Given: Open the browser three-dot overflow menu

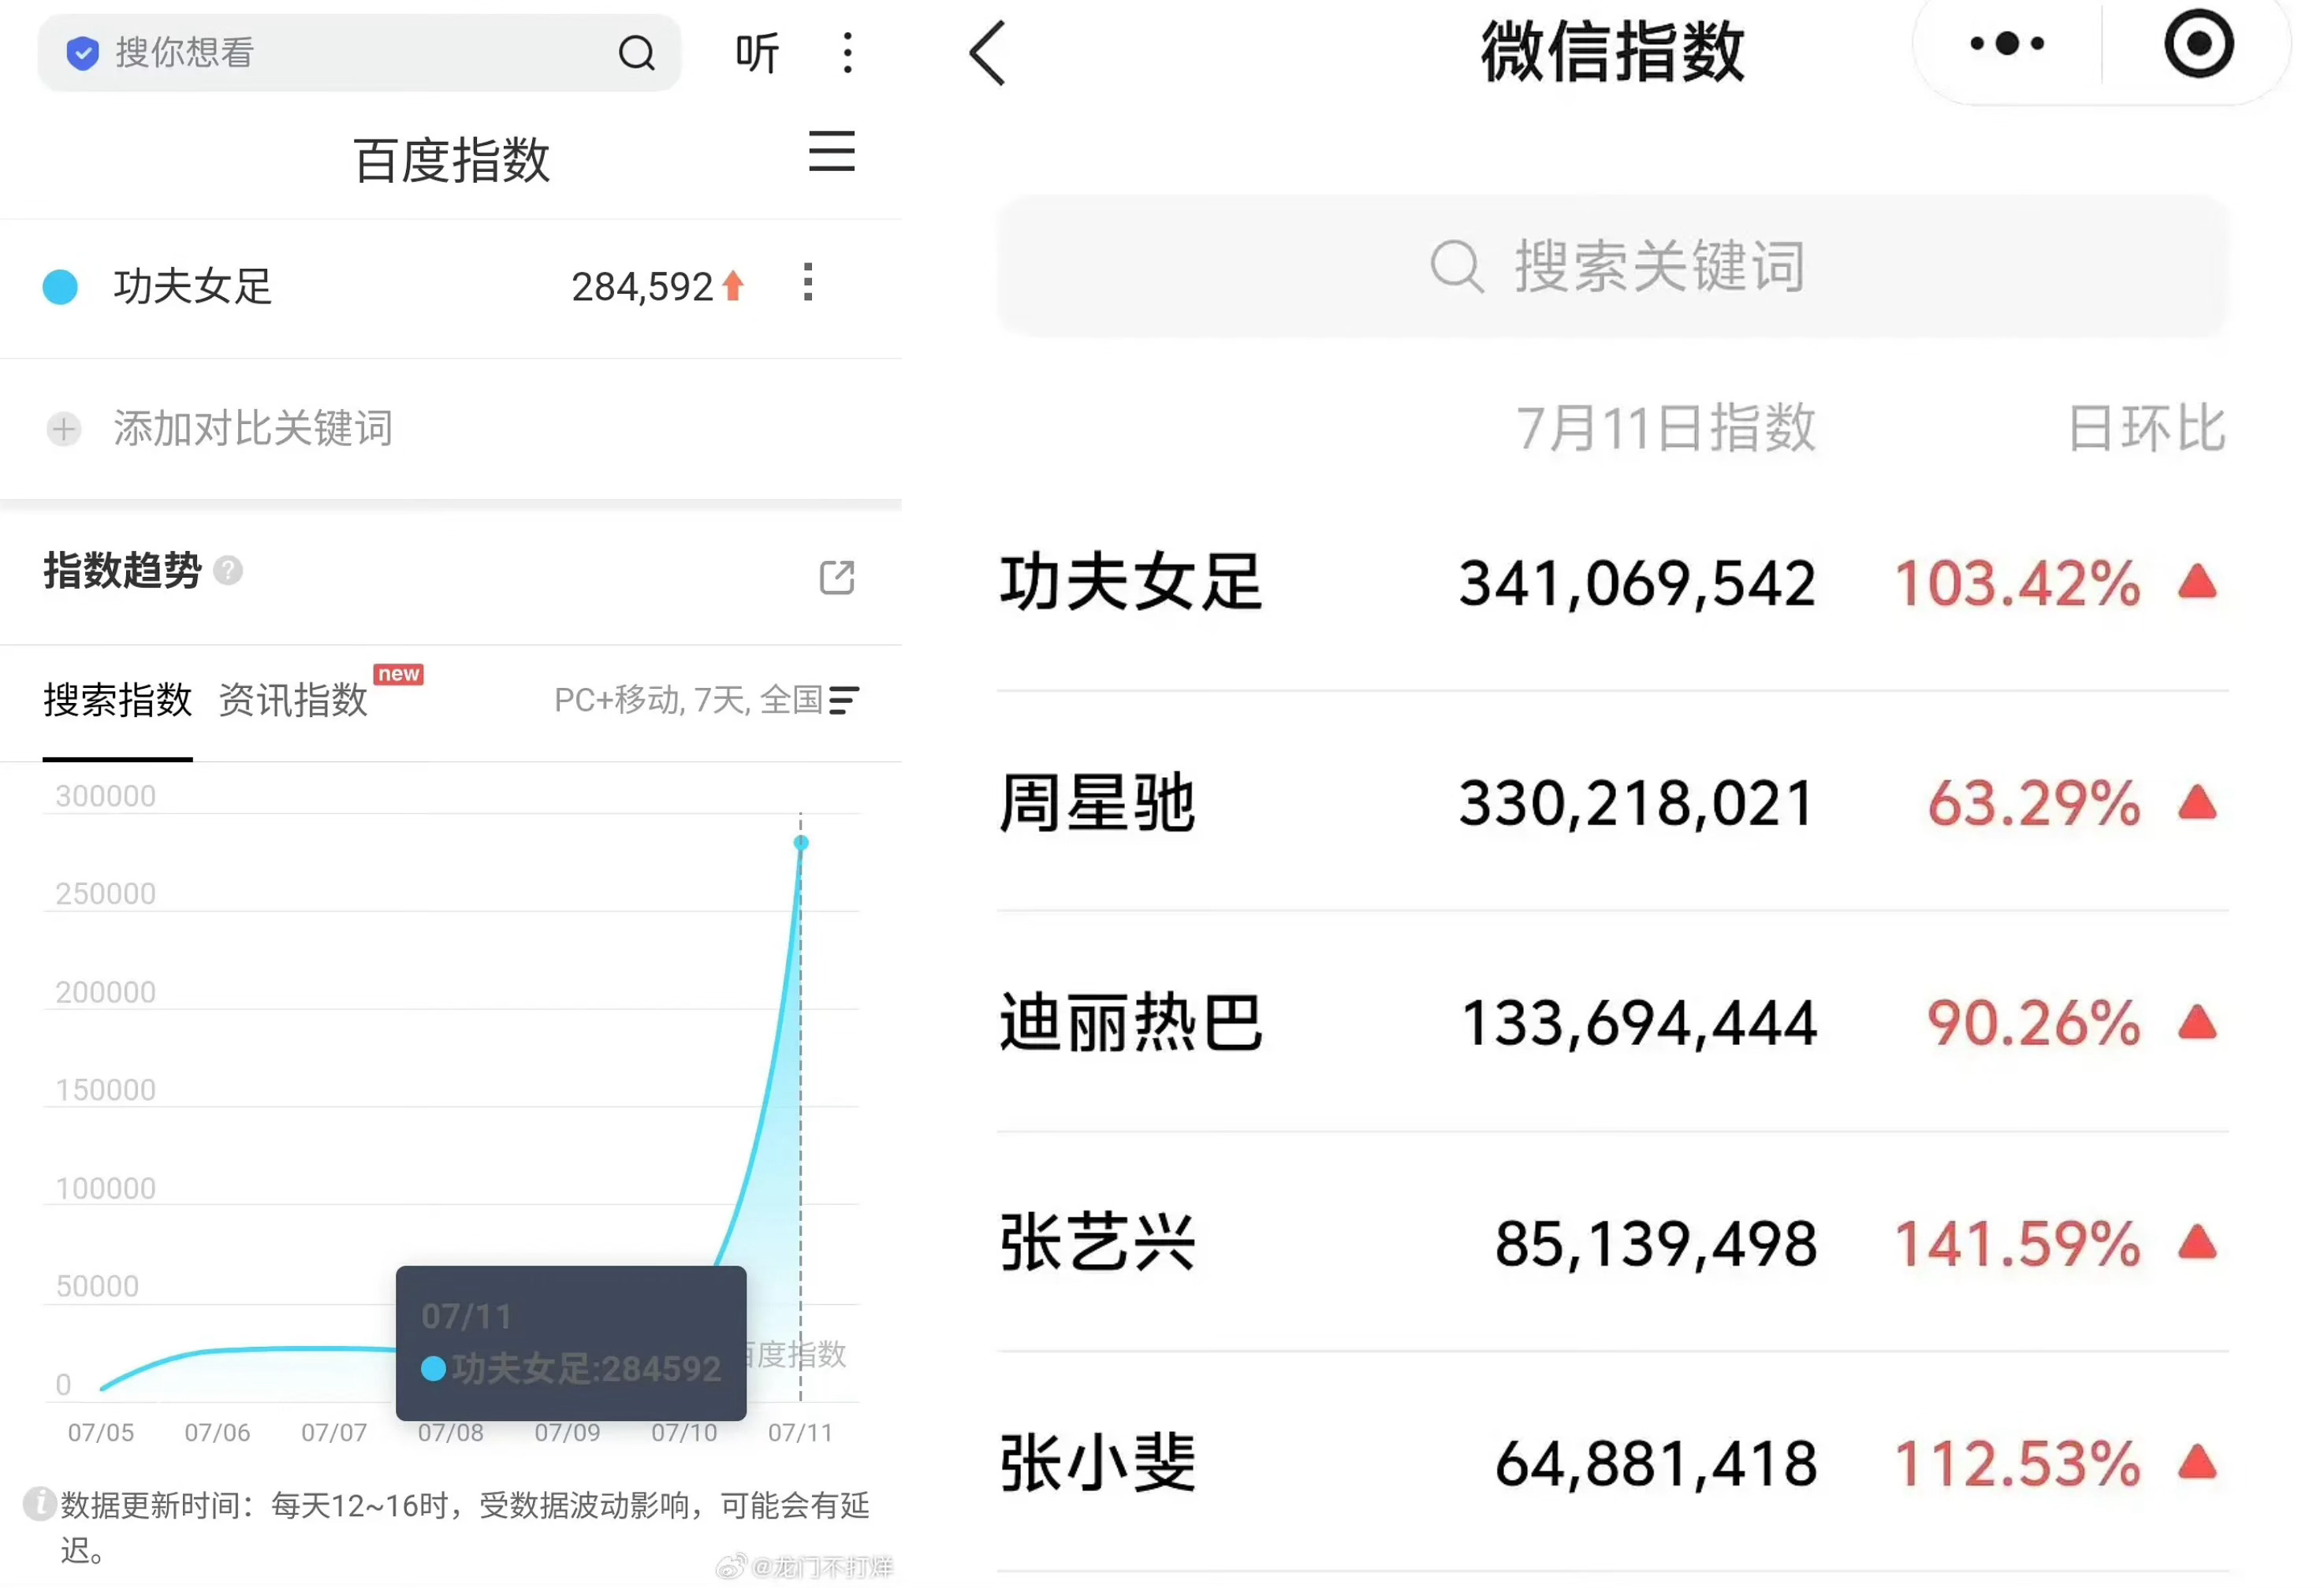Looking at the screenshot, I should click(847, 53).
